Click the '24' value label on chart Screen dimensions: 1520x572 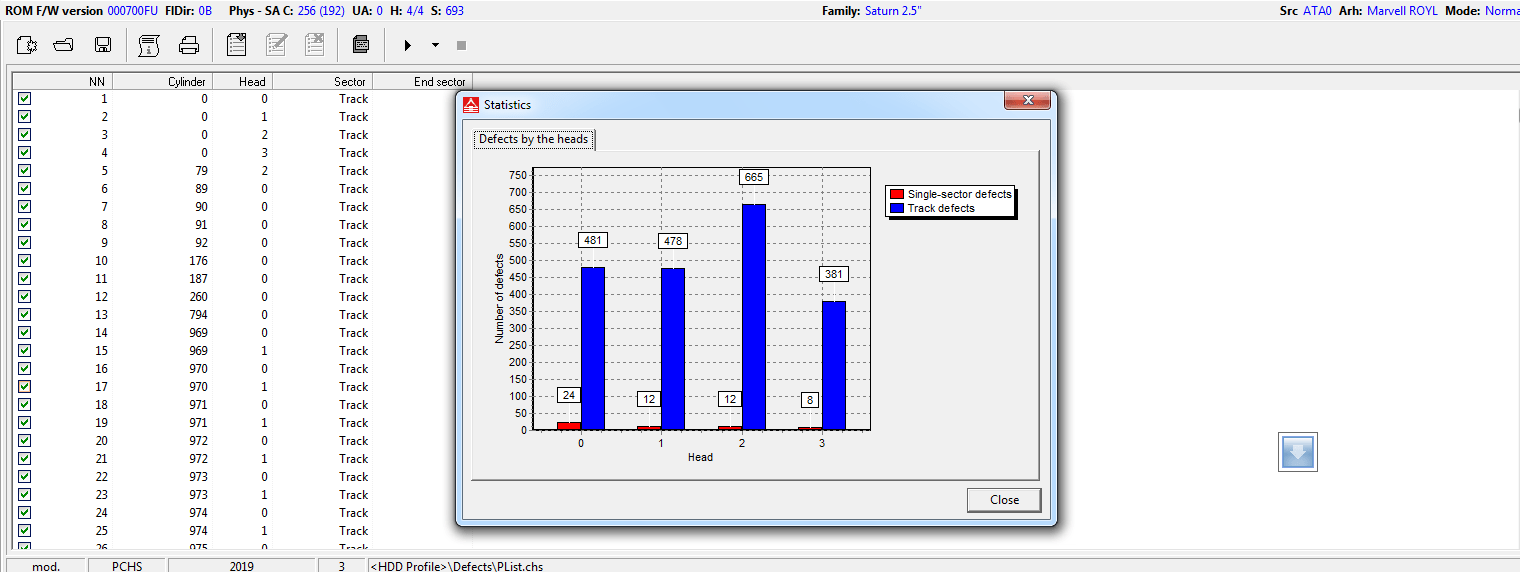pyautogui.click(x=569, y=395)
